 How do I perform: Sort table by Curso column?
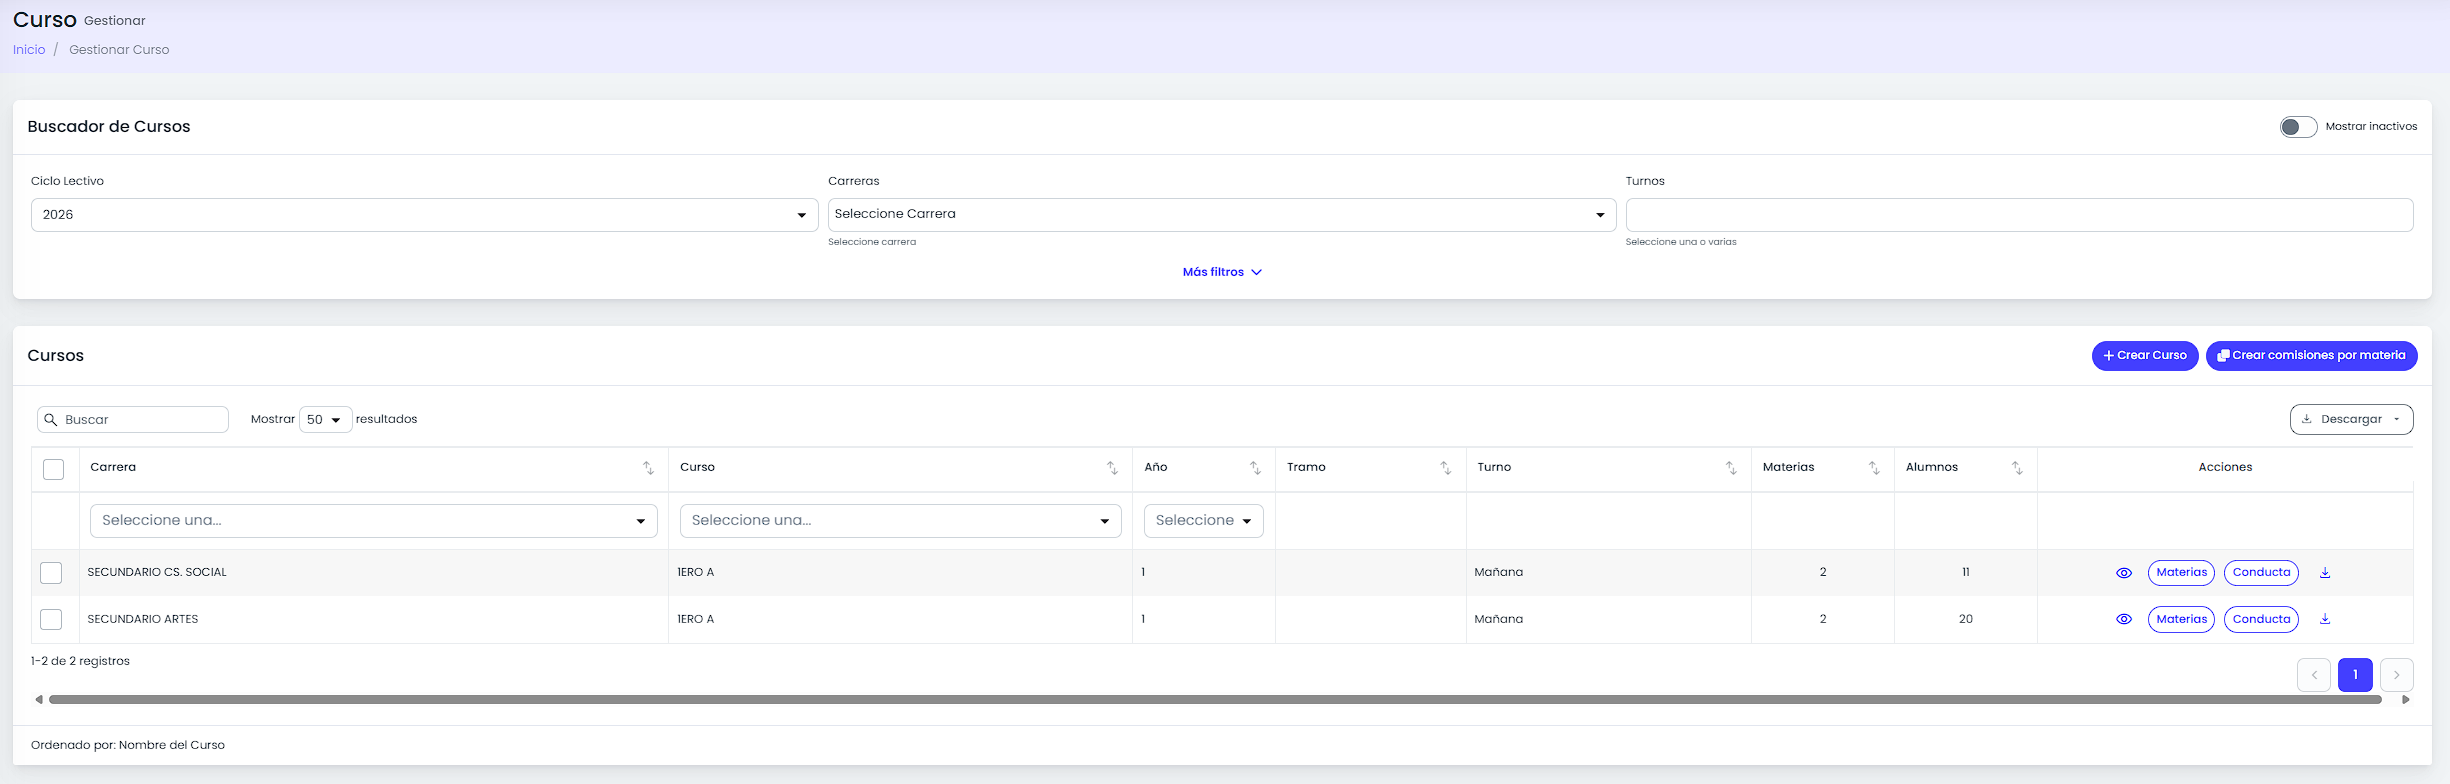pos(1112,468)
